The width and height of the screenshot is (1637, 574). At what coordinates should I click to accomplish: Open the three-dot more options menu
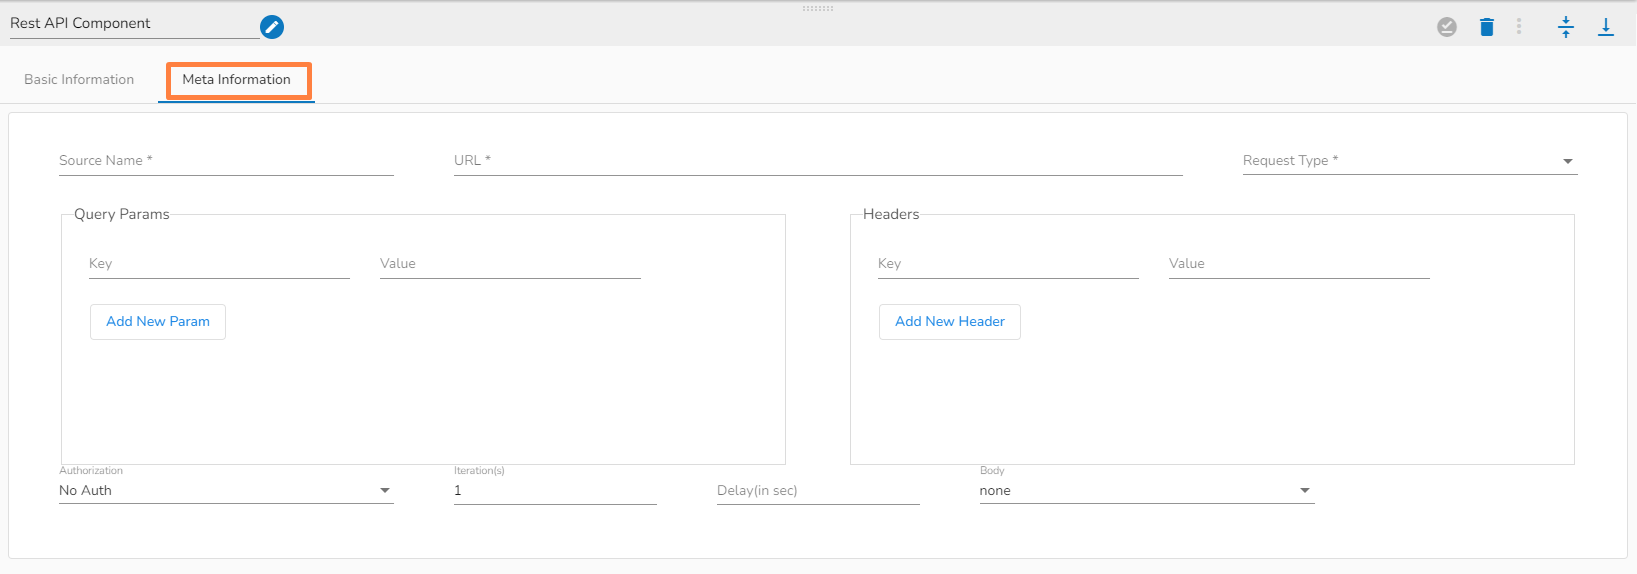[1519, 27]
